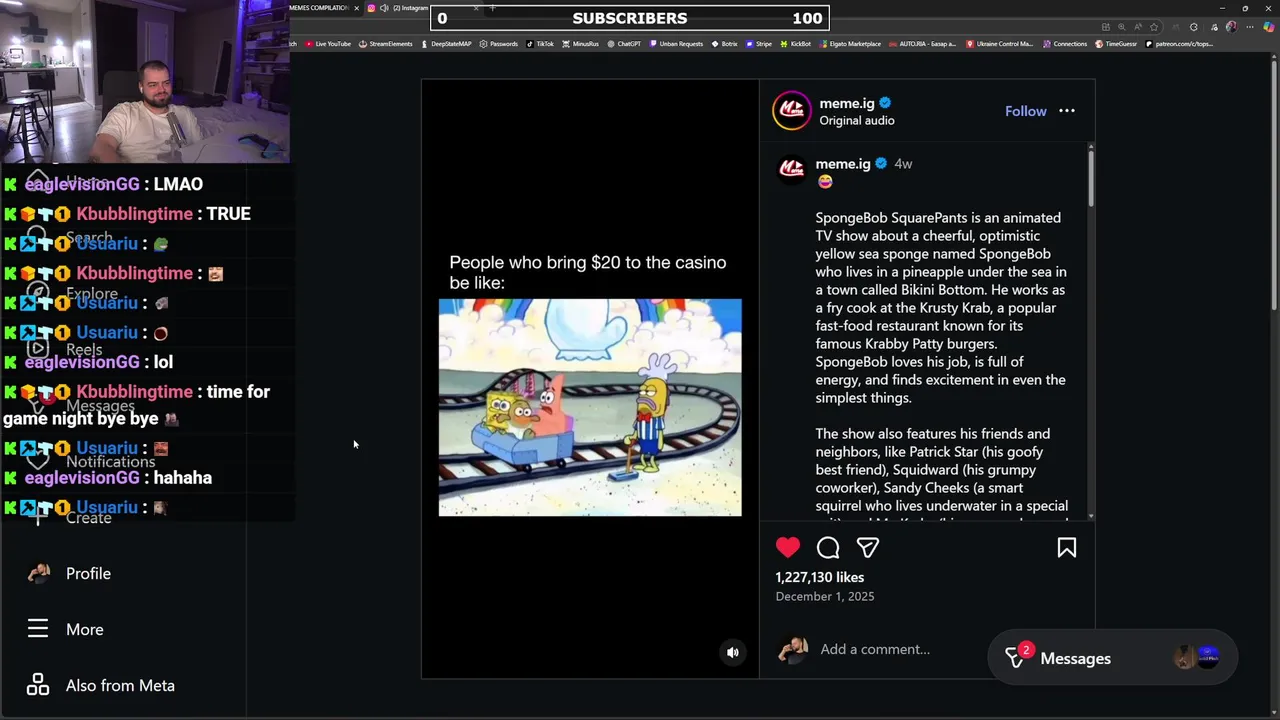The width and height of the screenshot is (1280, 720).
Task: Open Connections bookmark
Action: click(x=1065, y=44)
